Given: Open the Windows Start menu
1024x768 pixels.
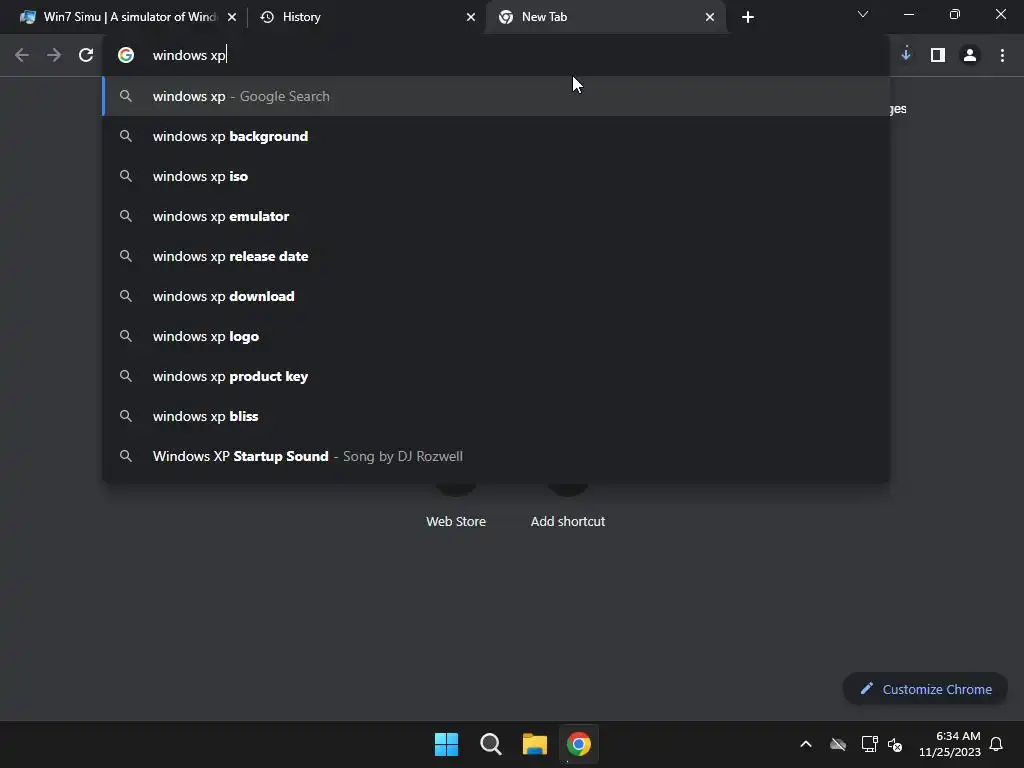Looking at the screenshot, I should pos(447,744).
